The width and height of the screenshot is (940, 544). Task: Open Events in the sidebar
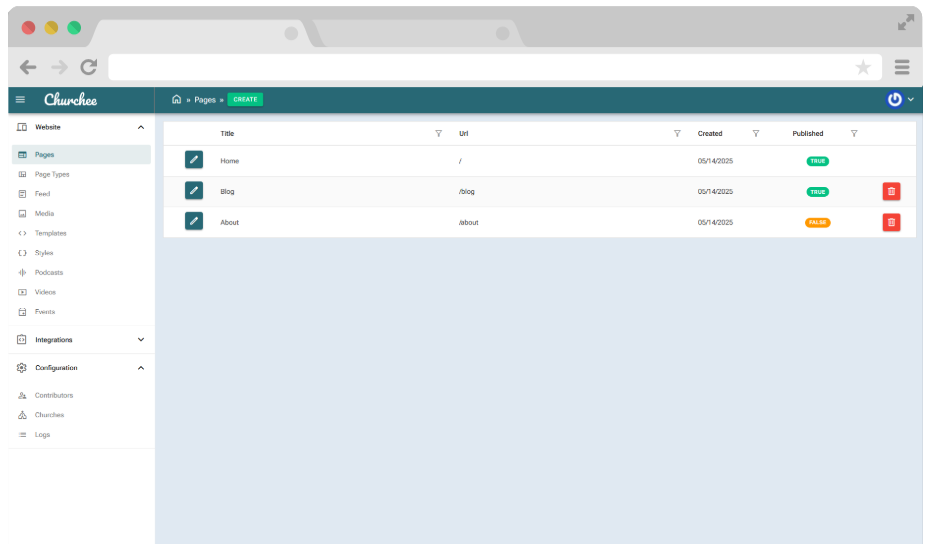[44, 312]
